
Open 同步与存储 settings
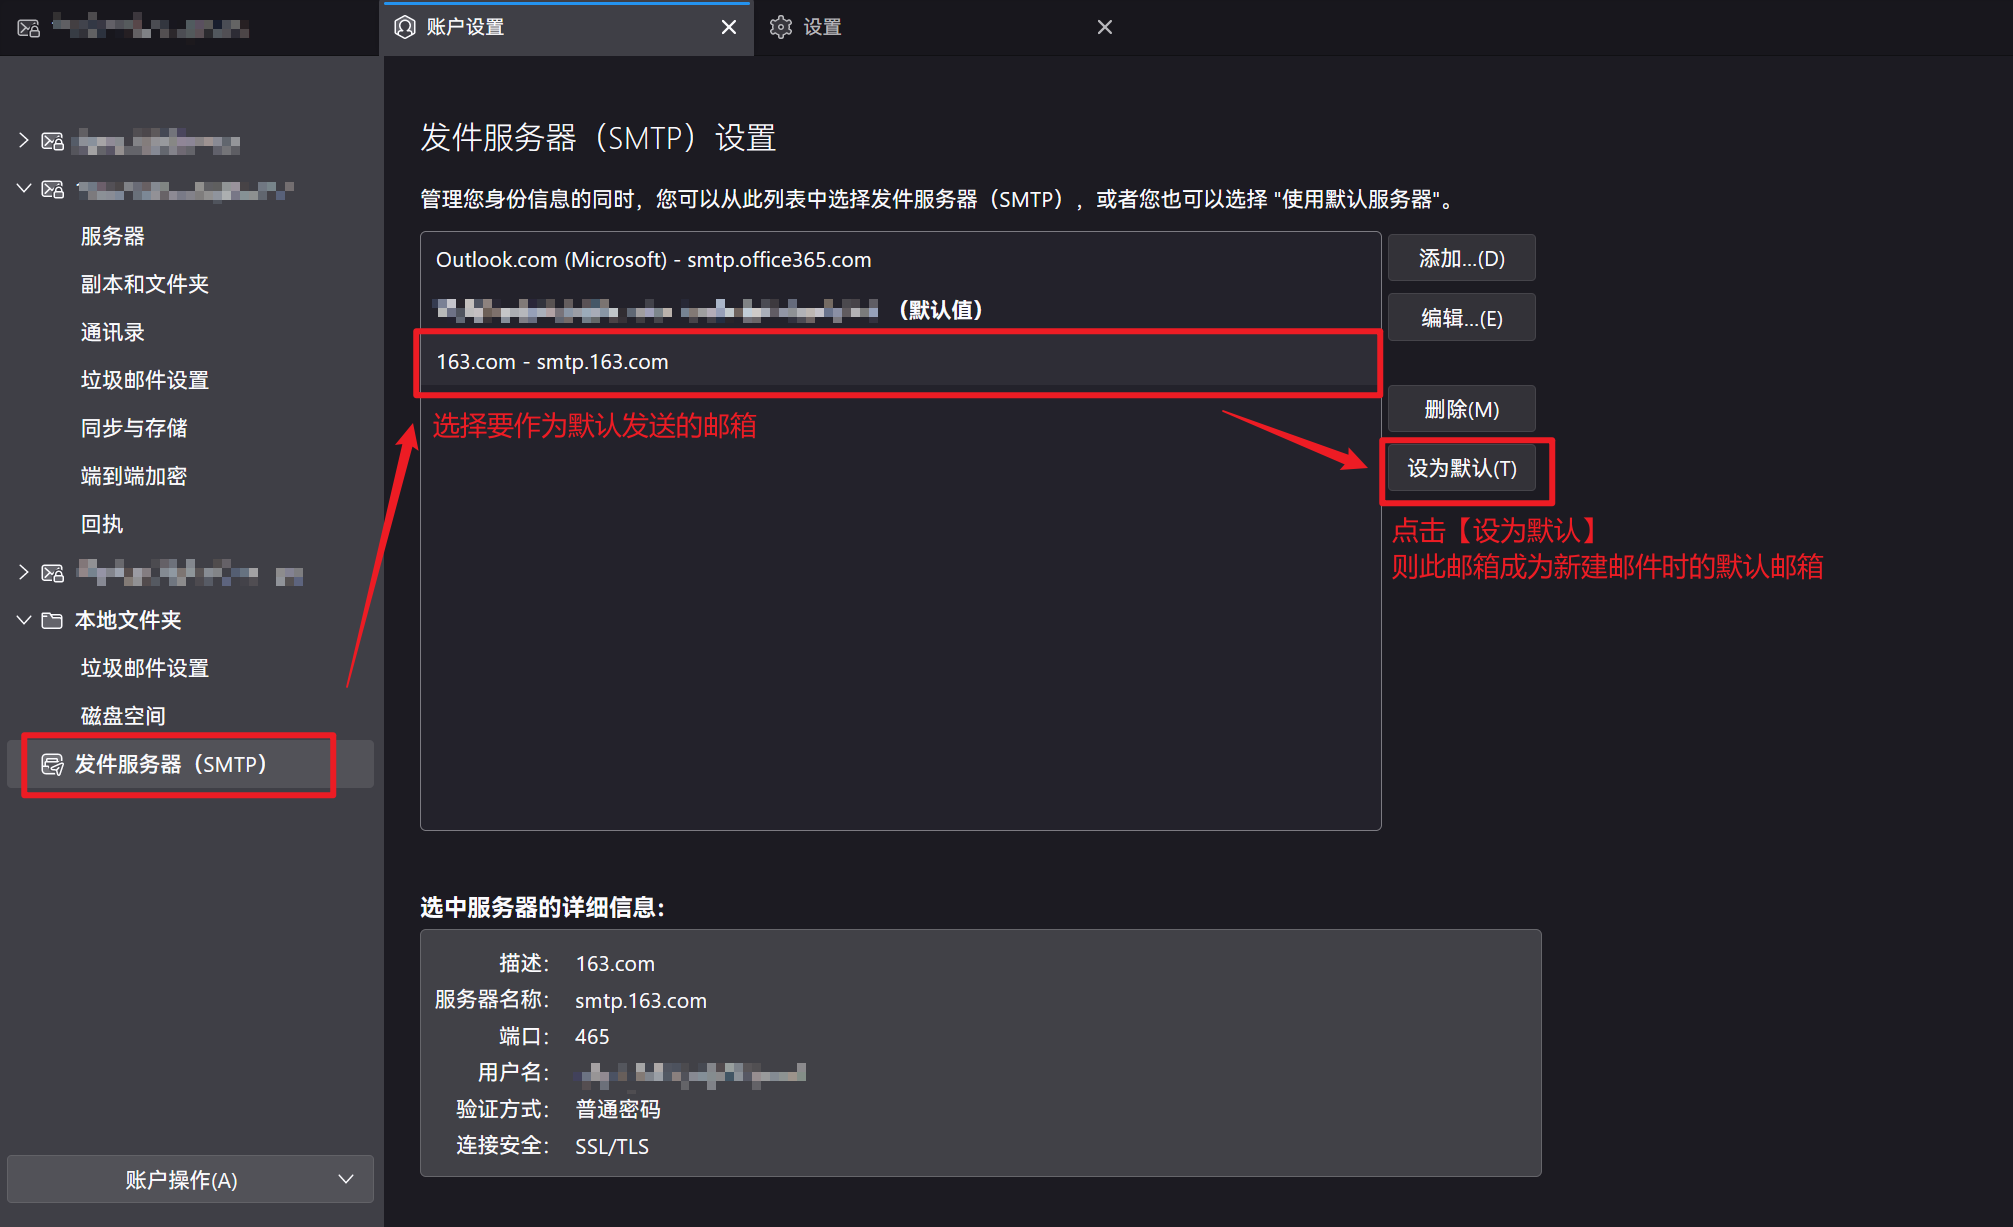pos(134,429)
